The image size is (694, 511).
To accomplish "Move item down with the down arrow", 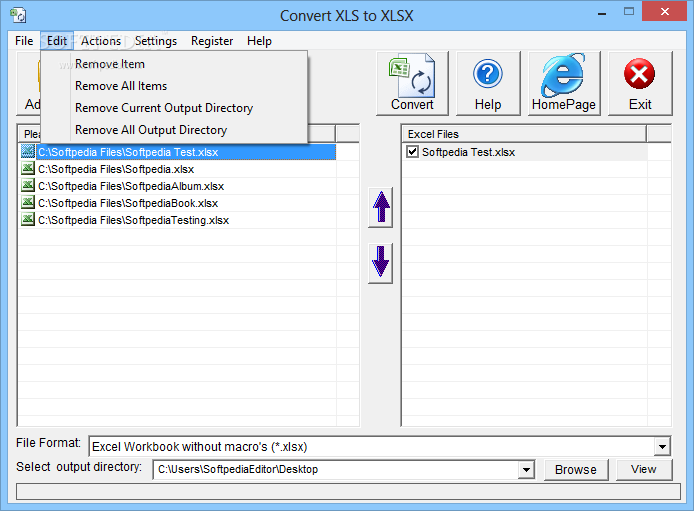I will point(381,263).
